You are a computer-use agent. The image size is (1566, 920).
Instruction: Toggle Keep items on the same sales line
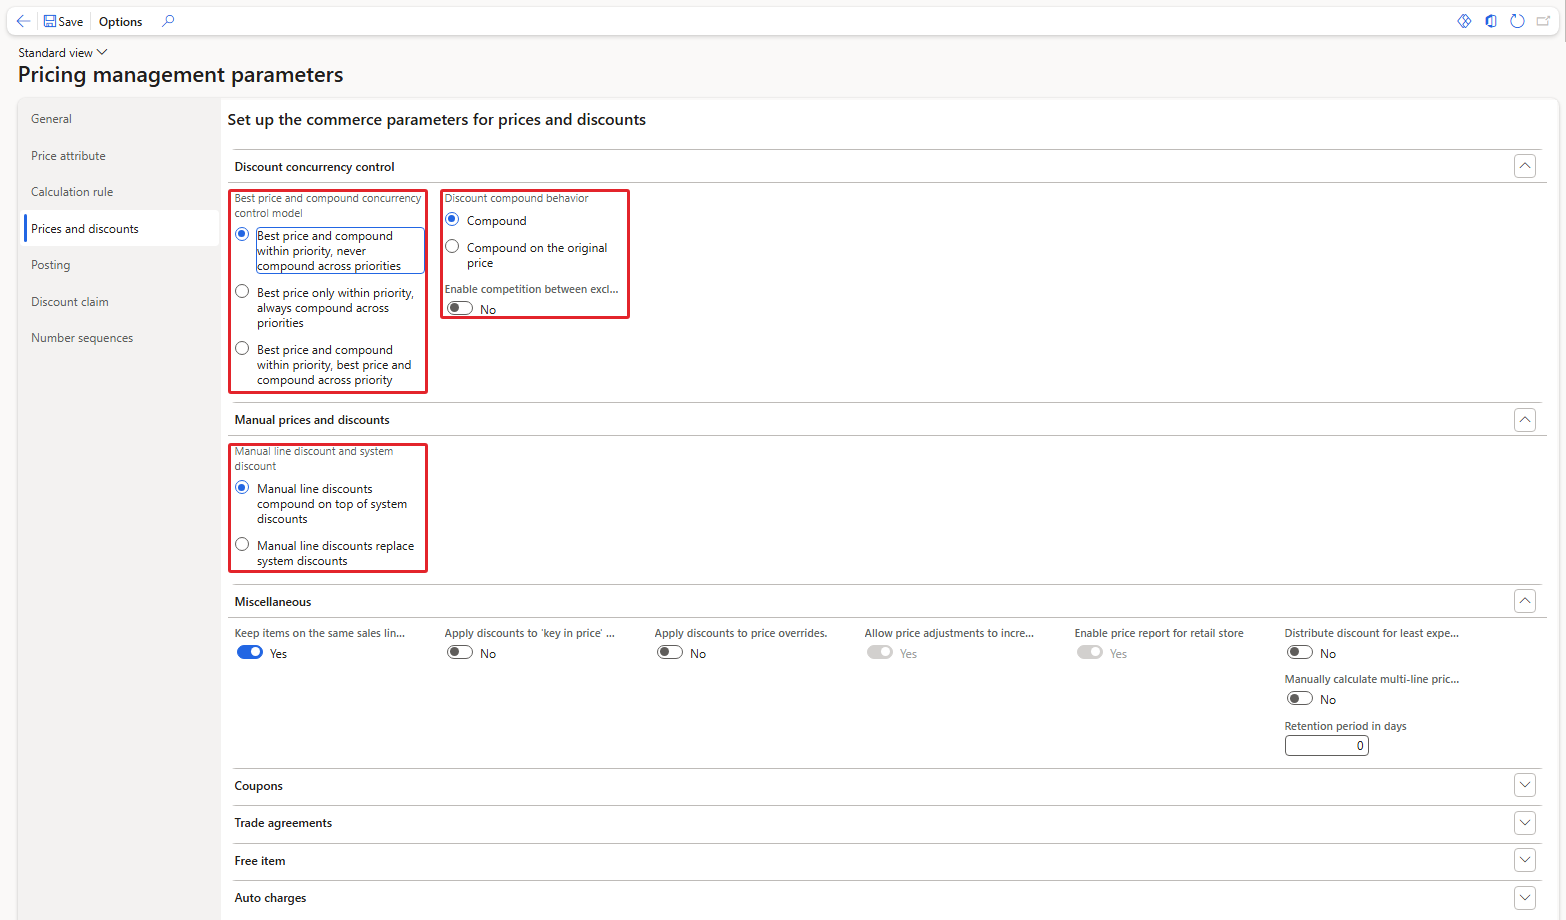coord(250,652)
